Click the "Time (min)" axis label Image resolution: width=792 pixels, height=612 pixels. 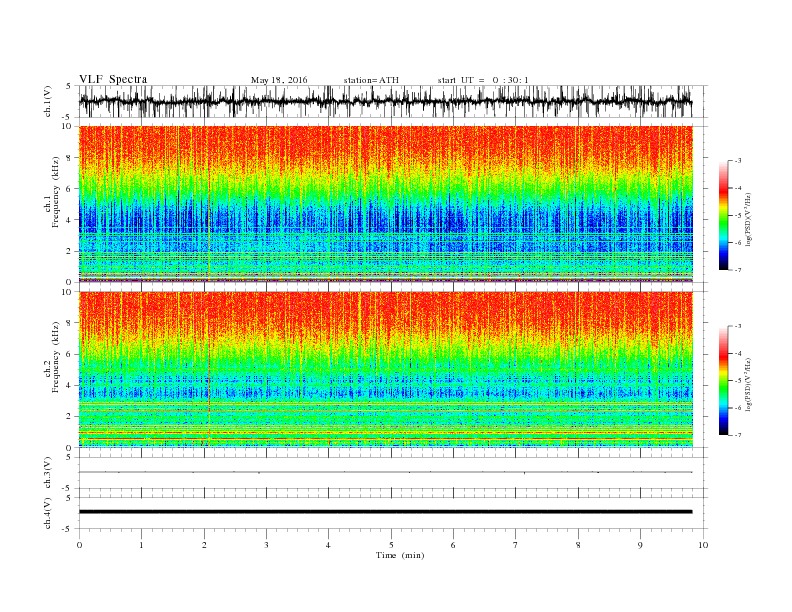point(400,555)
